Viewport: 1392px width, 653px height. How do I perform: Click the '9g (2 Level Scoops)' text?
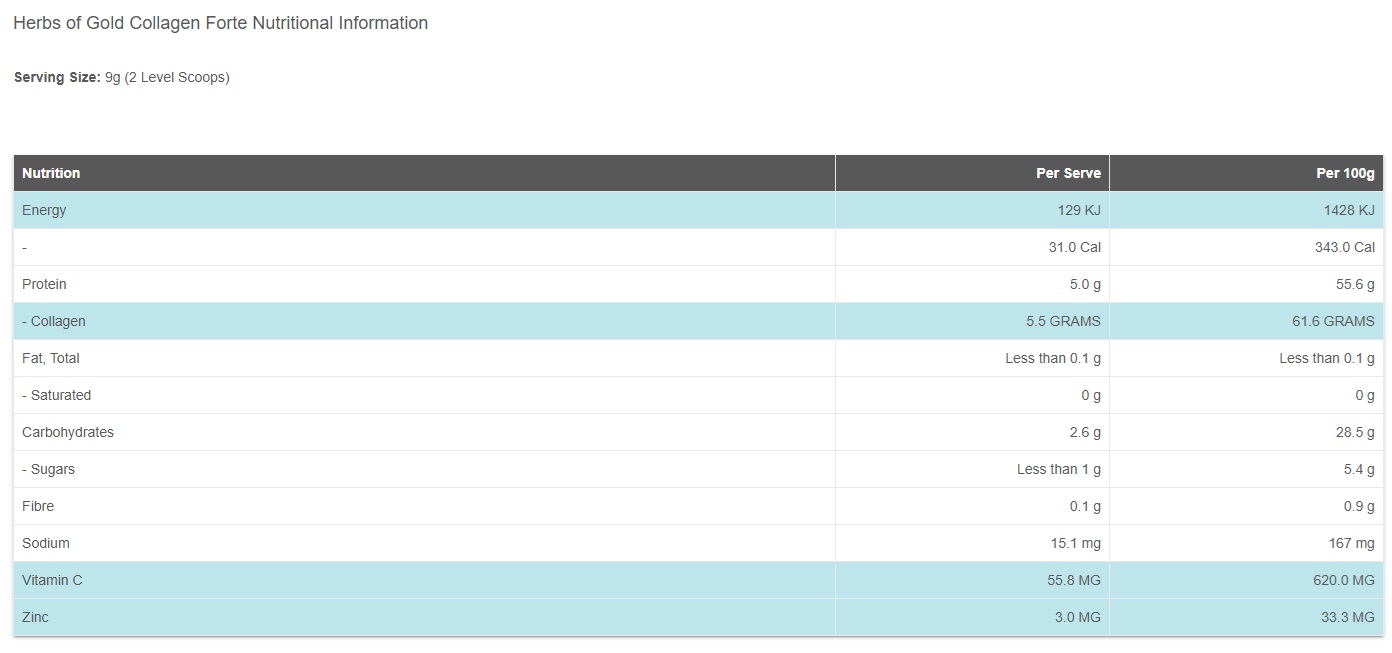[x=167, y=77]
